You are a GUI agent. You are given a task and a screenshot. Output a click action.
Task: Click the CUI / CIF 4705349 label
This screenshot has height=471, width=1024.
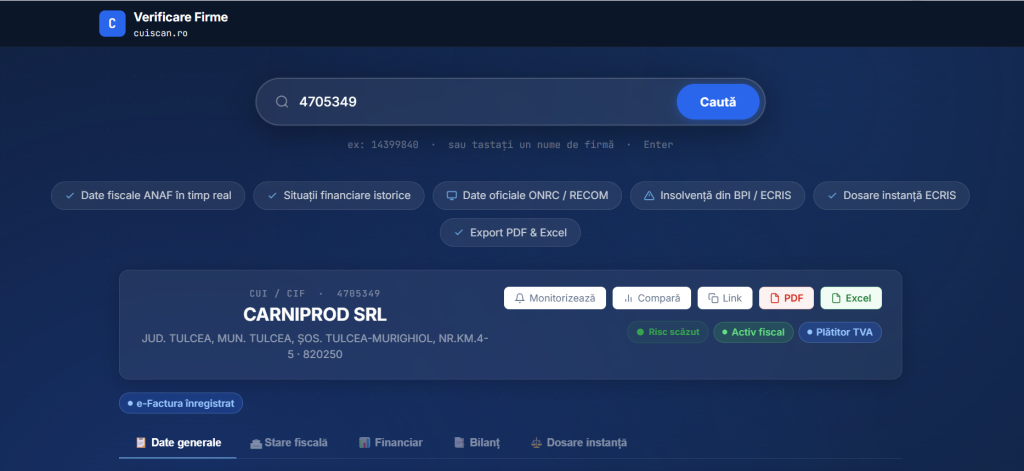pos(315,294)
